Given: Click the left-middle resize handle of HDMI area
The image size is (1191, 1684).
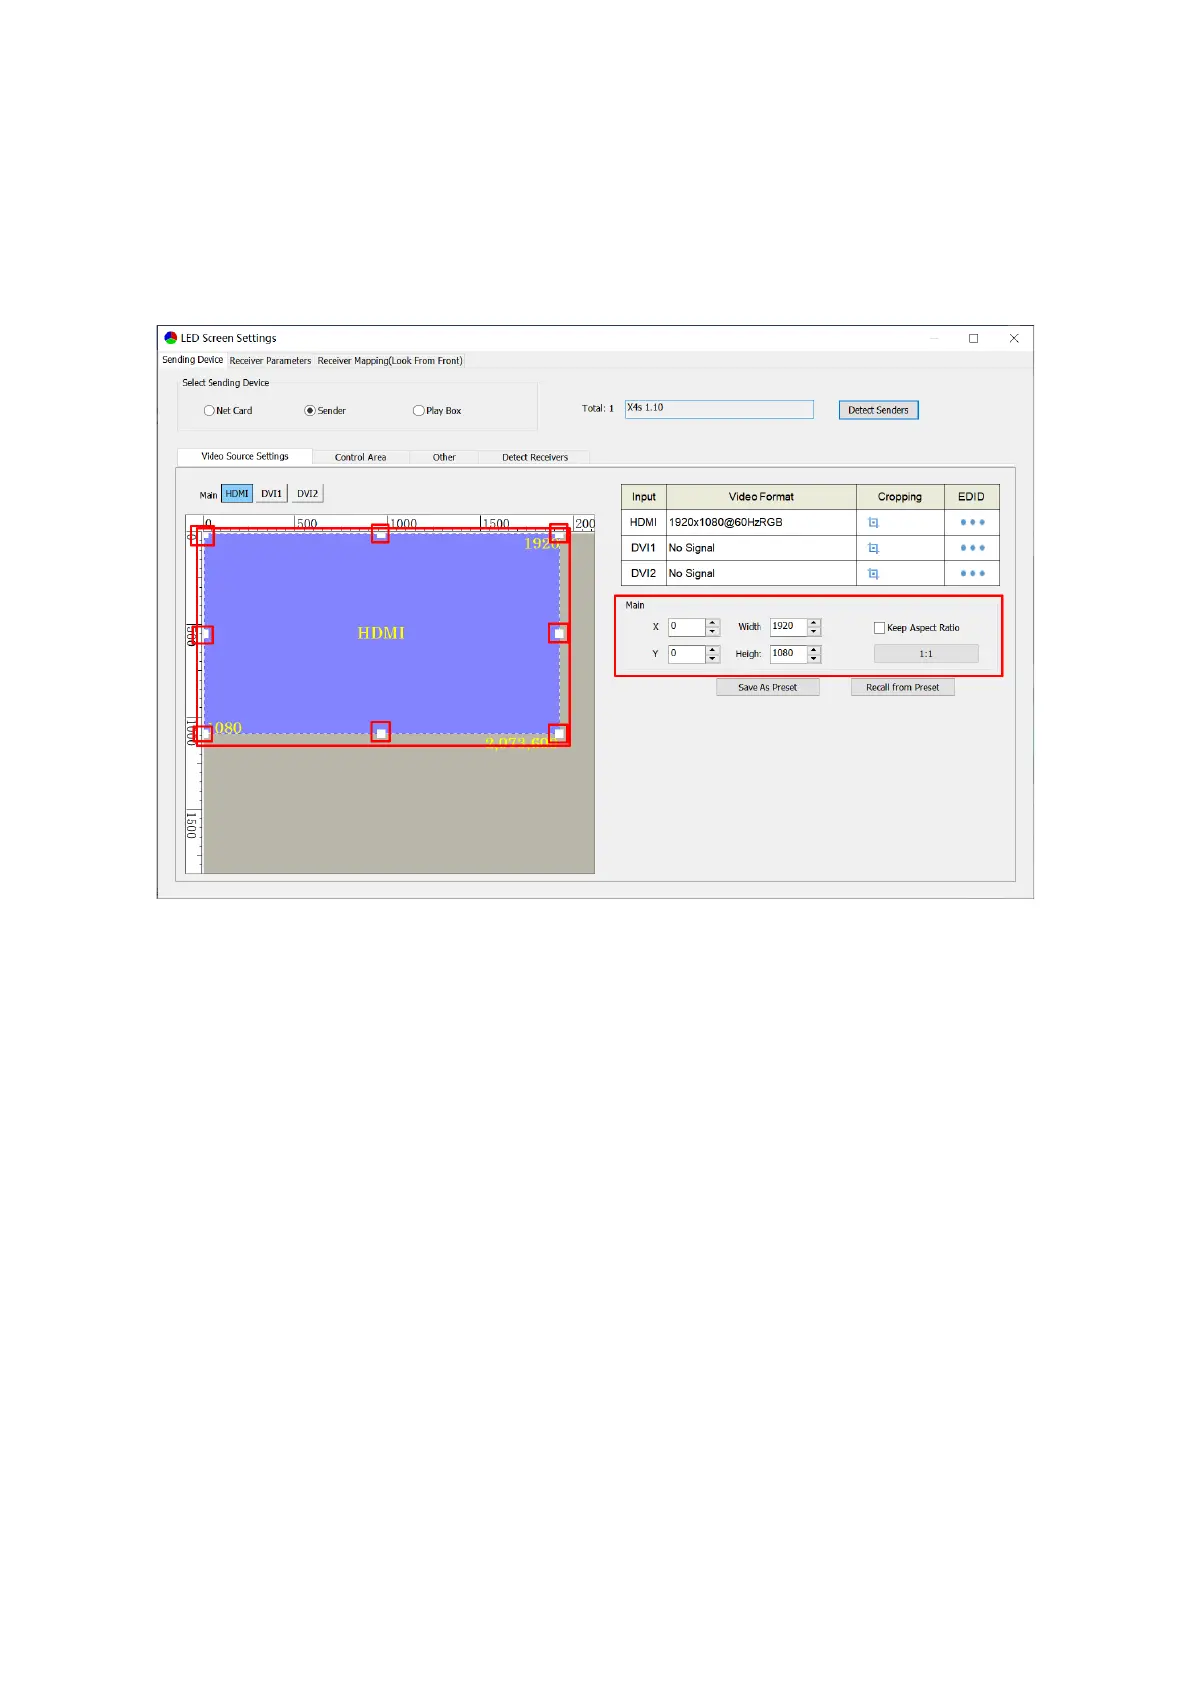Looking at the screenshot, I should coord(203,634).
